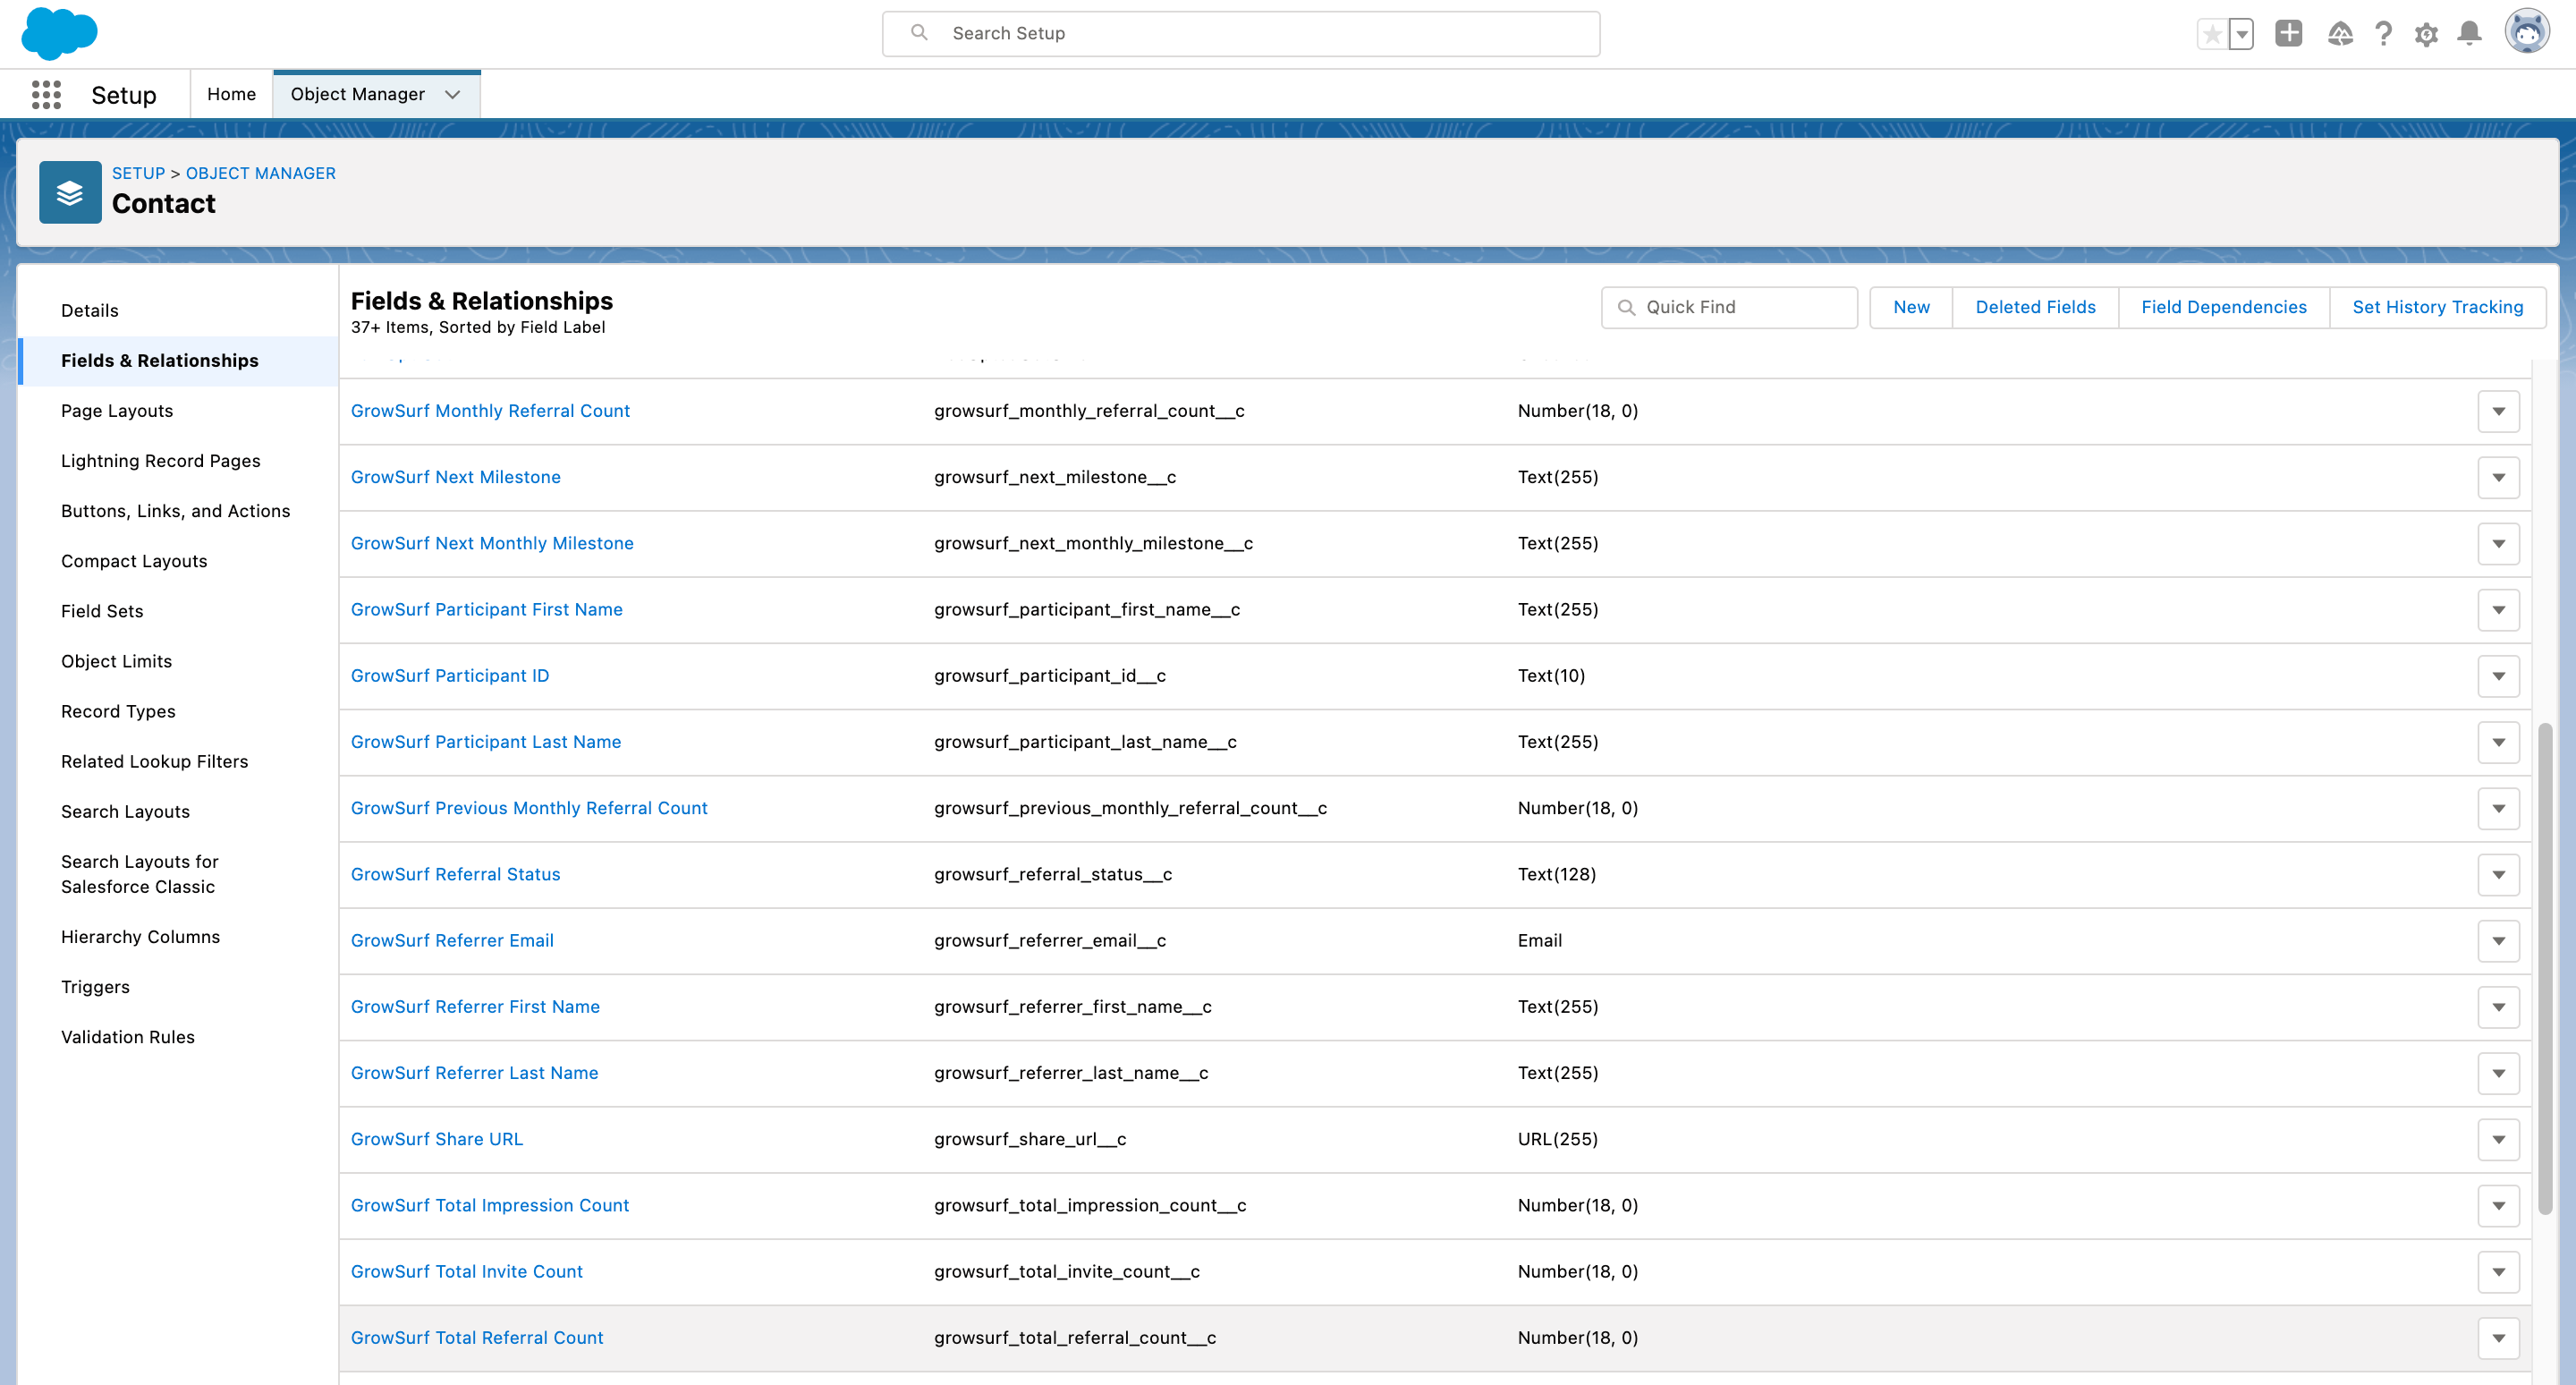Image resolution: width=2576 pixels, height=1385 pixels.
Task: Expand actions for GrowSurf Referrer Email field
Action: click(2499, 940)
